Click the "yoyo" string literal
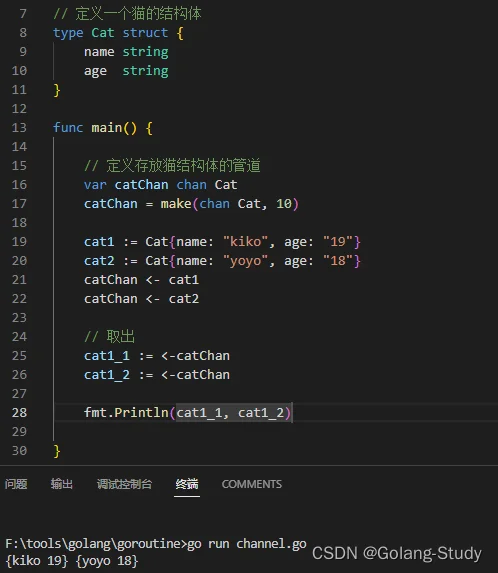 coord(246,261)
